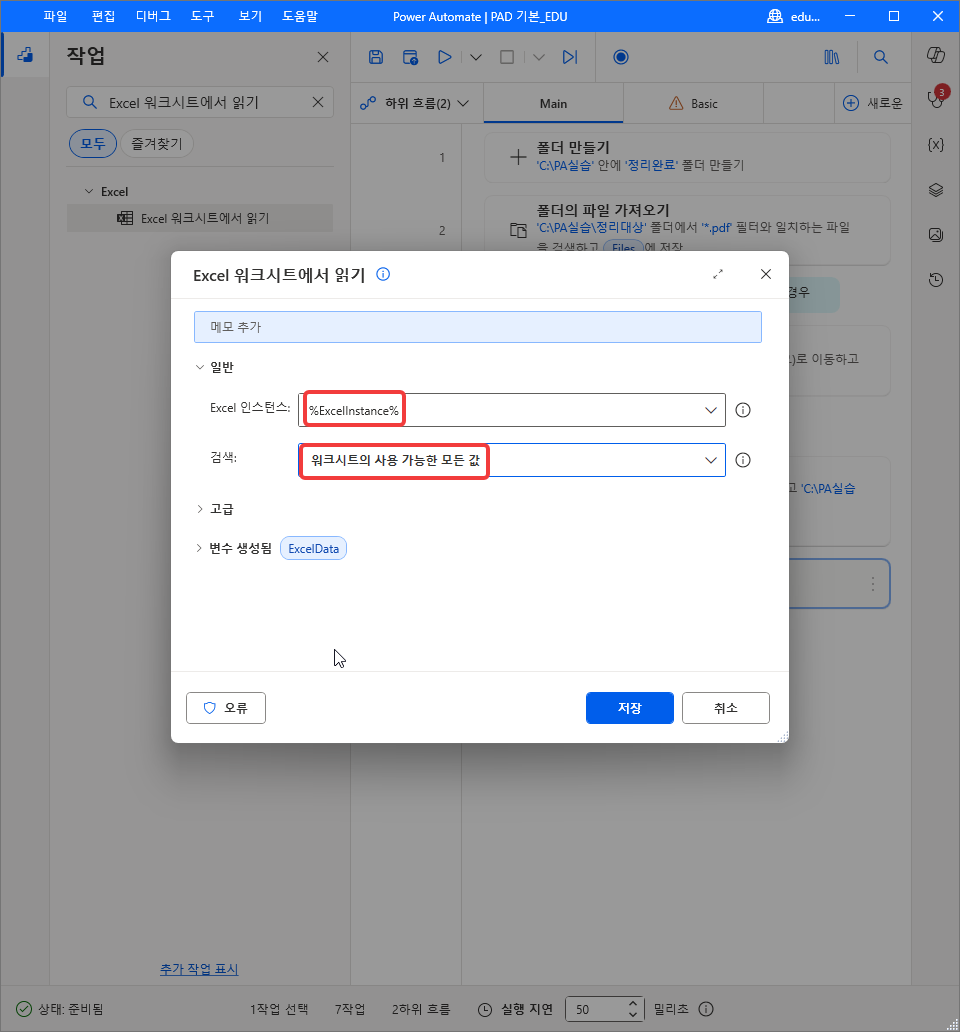
Task: Select 'Excel 워크시트에서 읽기' action in tree
Action: tap(200, 218)
